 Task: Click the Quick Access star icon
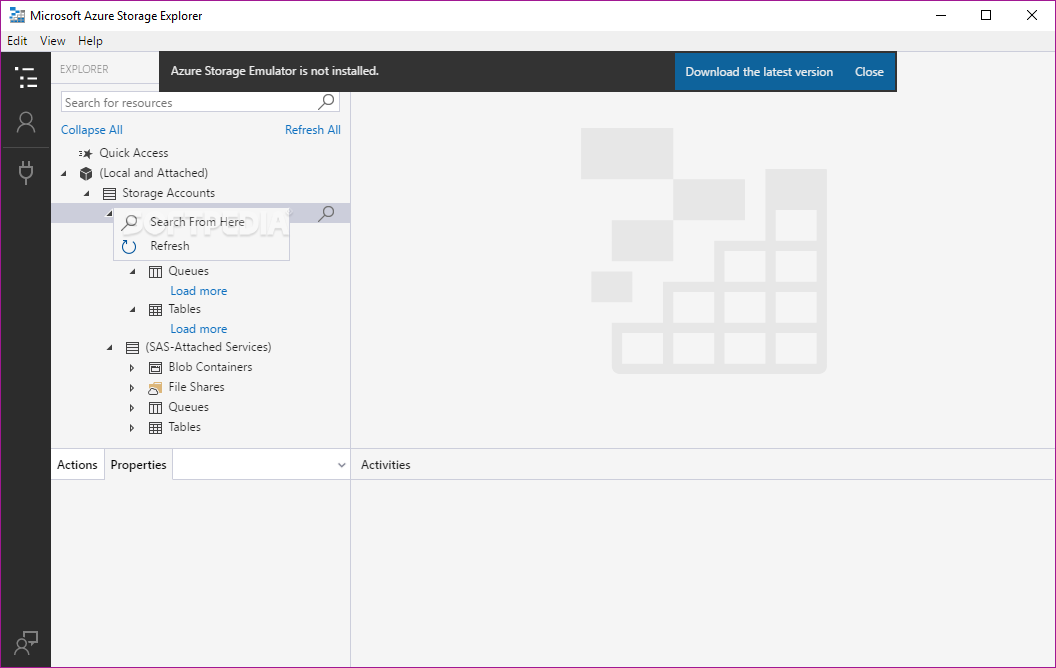click(x=86, y=154)
